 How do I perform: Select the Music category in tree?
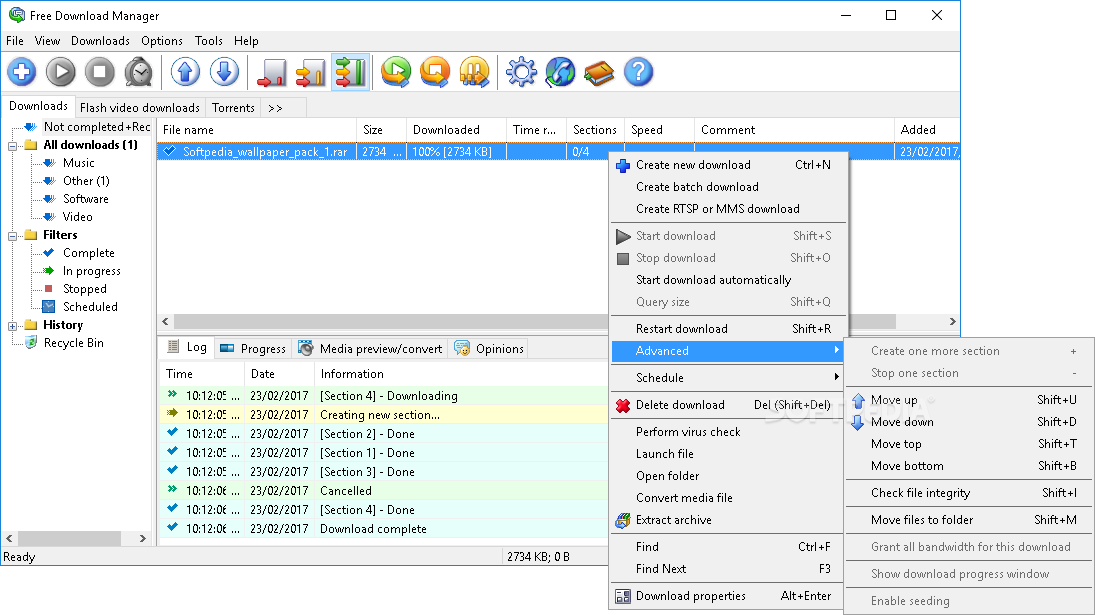(78, 163)
